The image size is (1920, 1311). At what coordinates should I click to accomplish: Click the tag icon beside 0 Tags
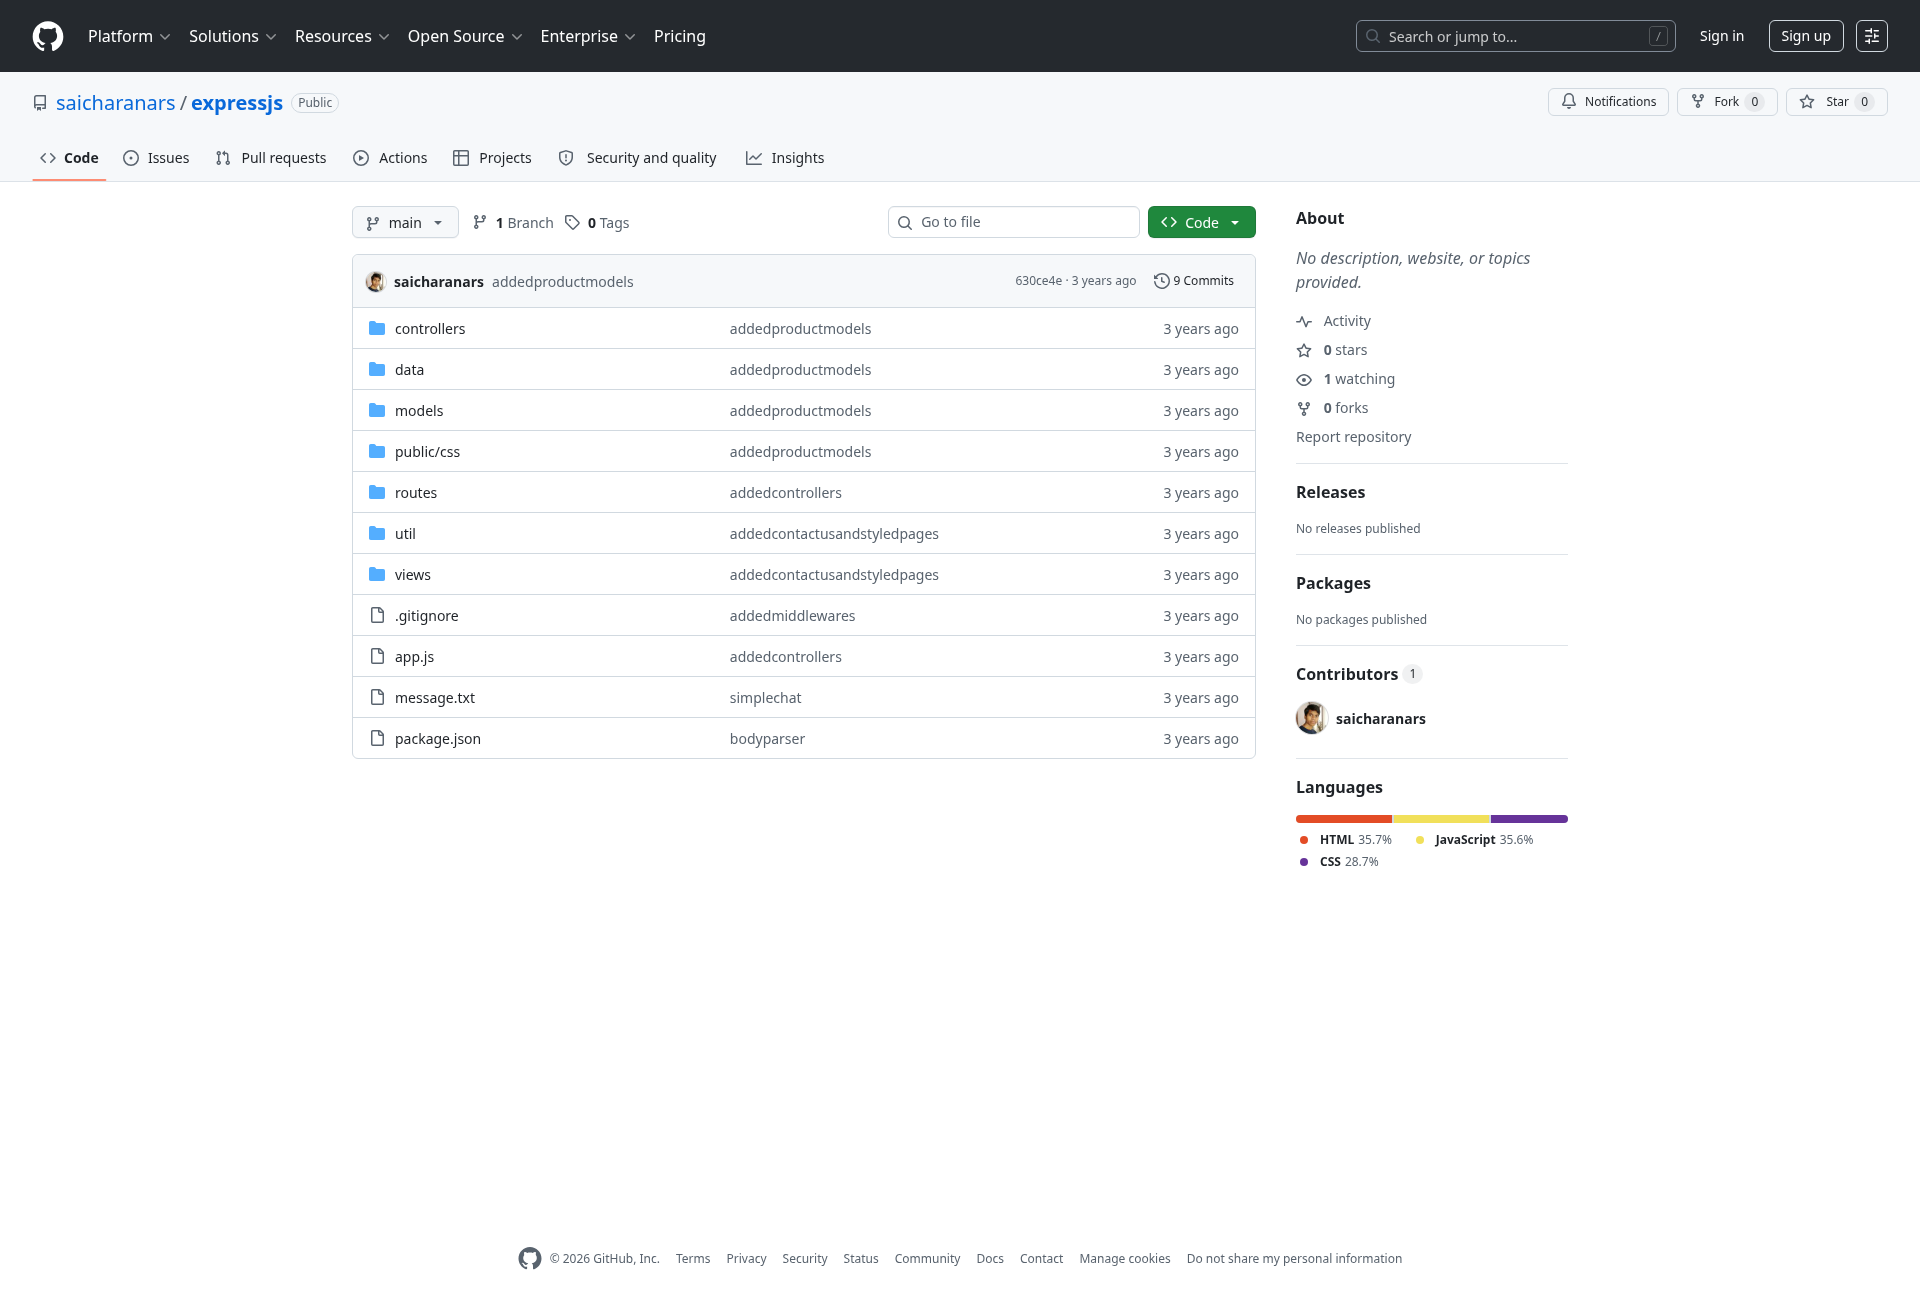pyautogui.click(x=572, y=222)
